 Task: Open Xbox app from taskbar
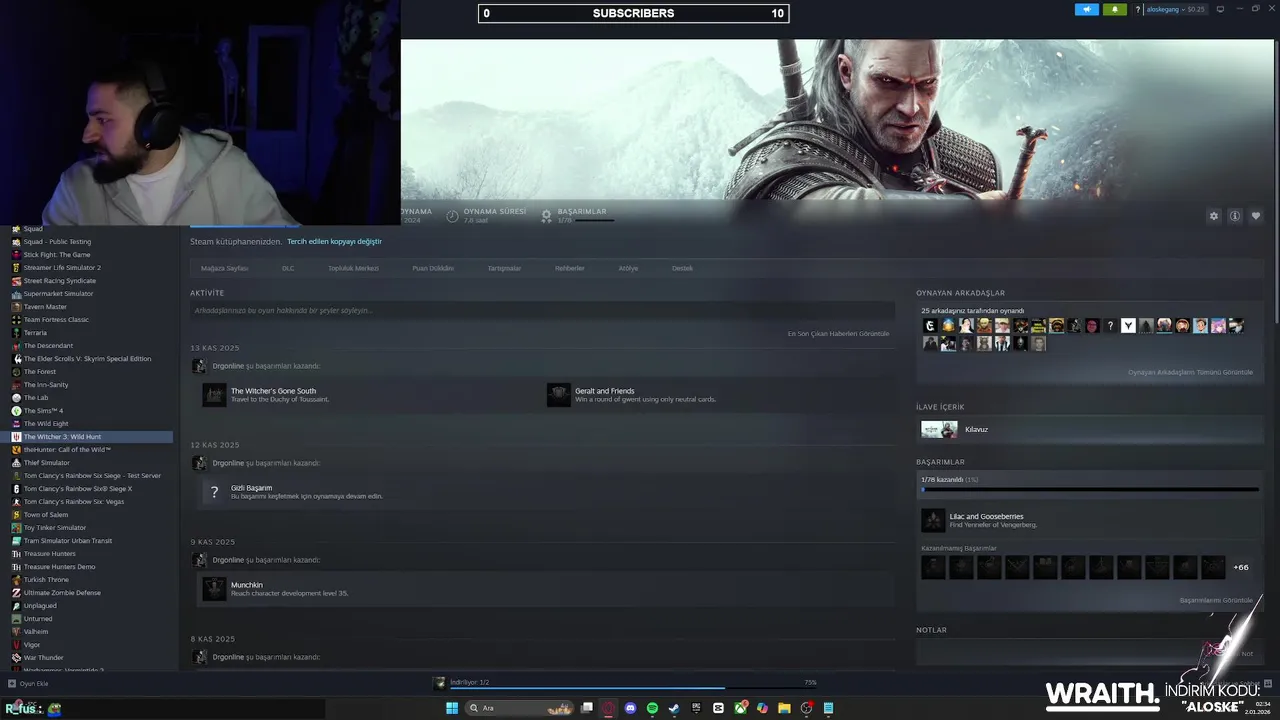click(x=740, y=708)
